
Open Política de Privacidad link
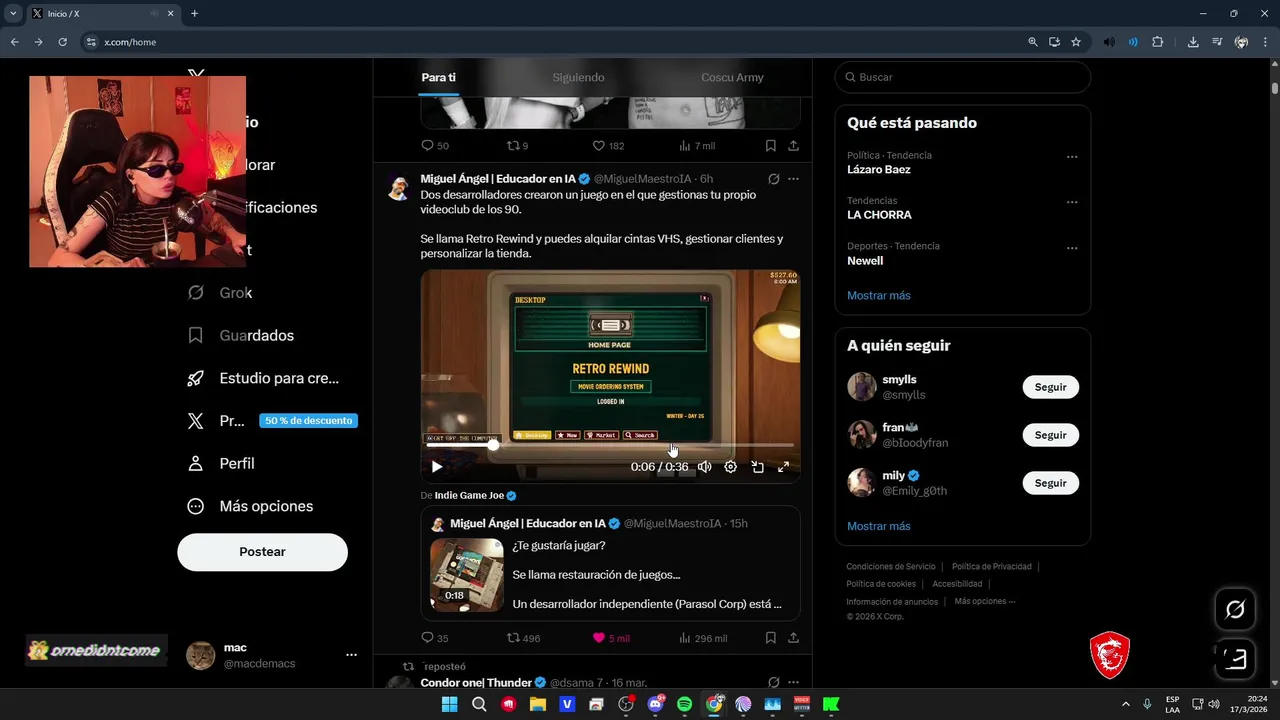point(991,566)
